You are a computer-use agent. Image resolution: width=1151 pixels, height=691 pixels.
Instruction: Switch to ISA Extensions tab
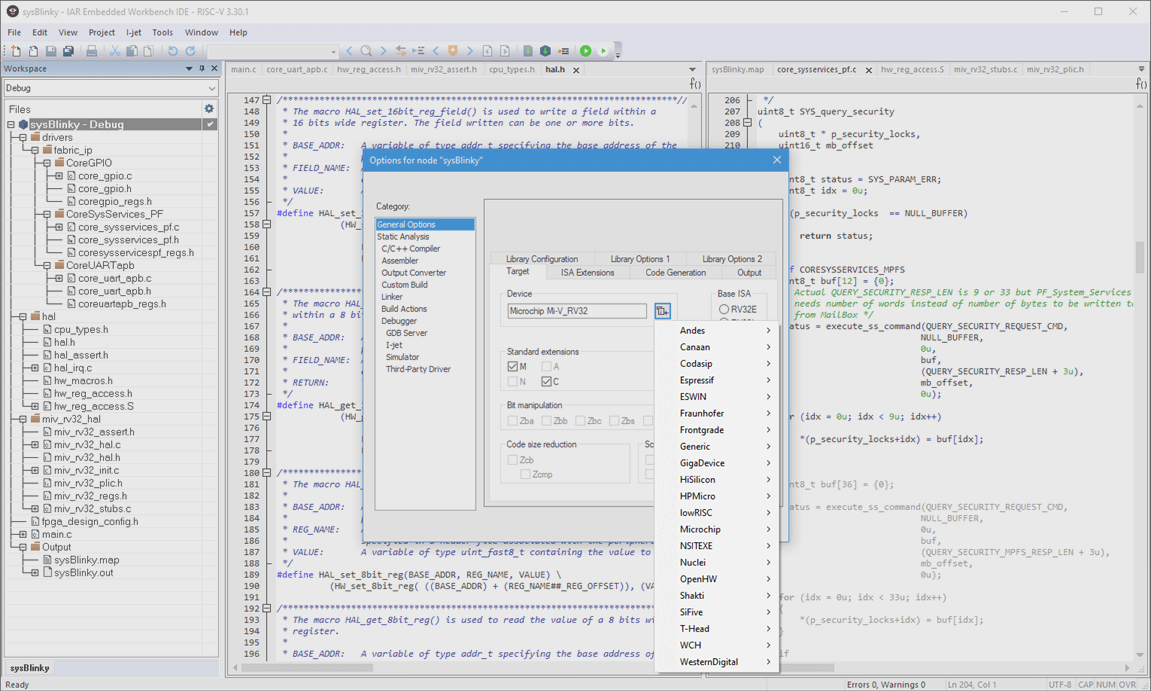click(587, 272)
